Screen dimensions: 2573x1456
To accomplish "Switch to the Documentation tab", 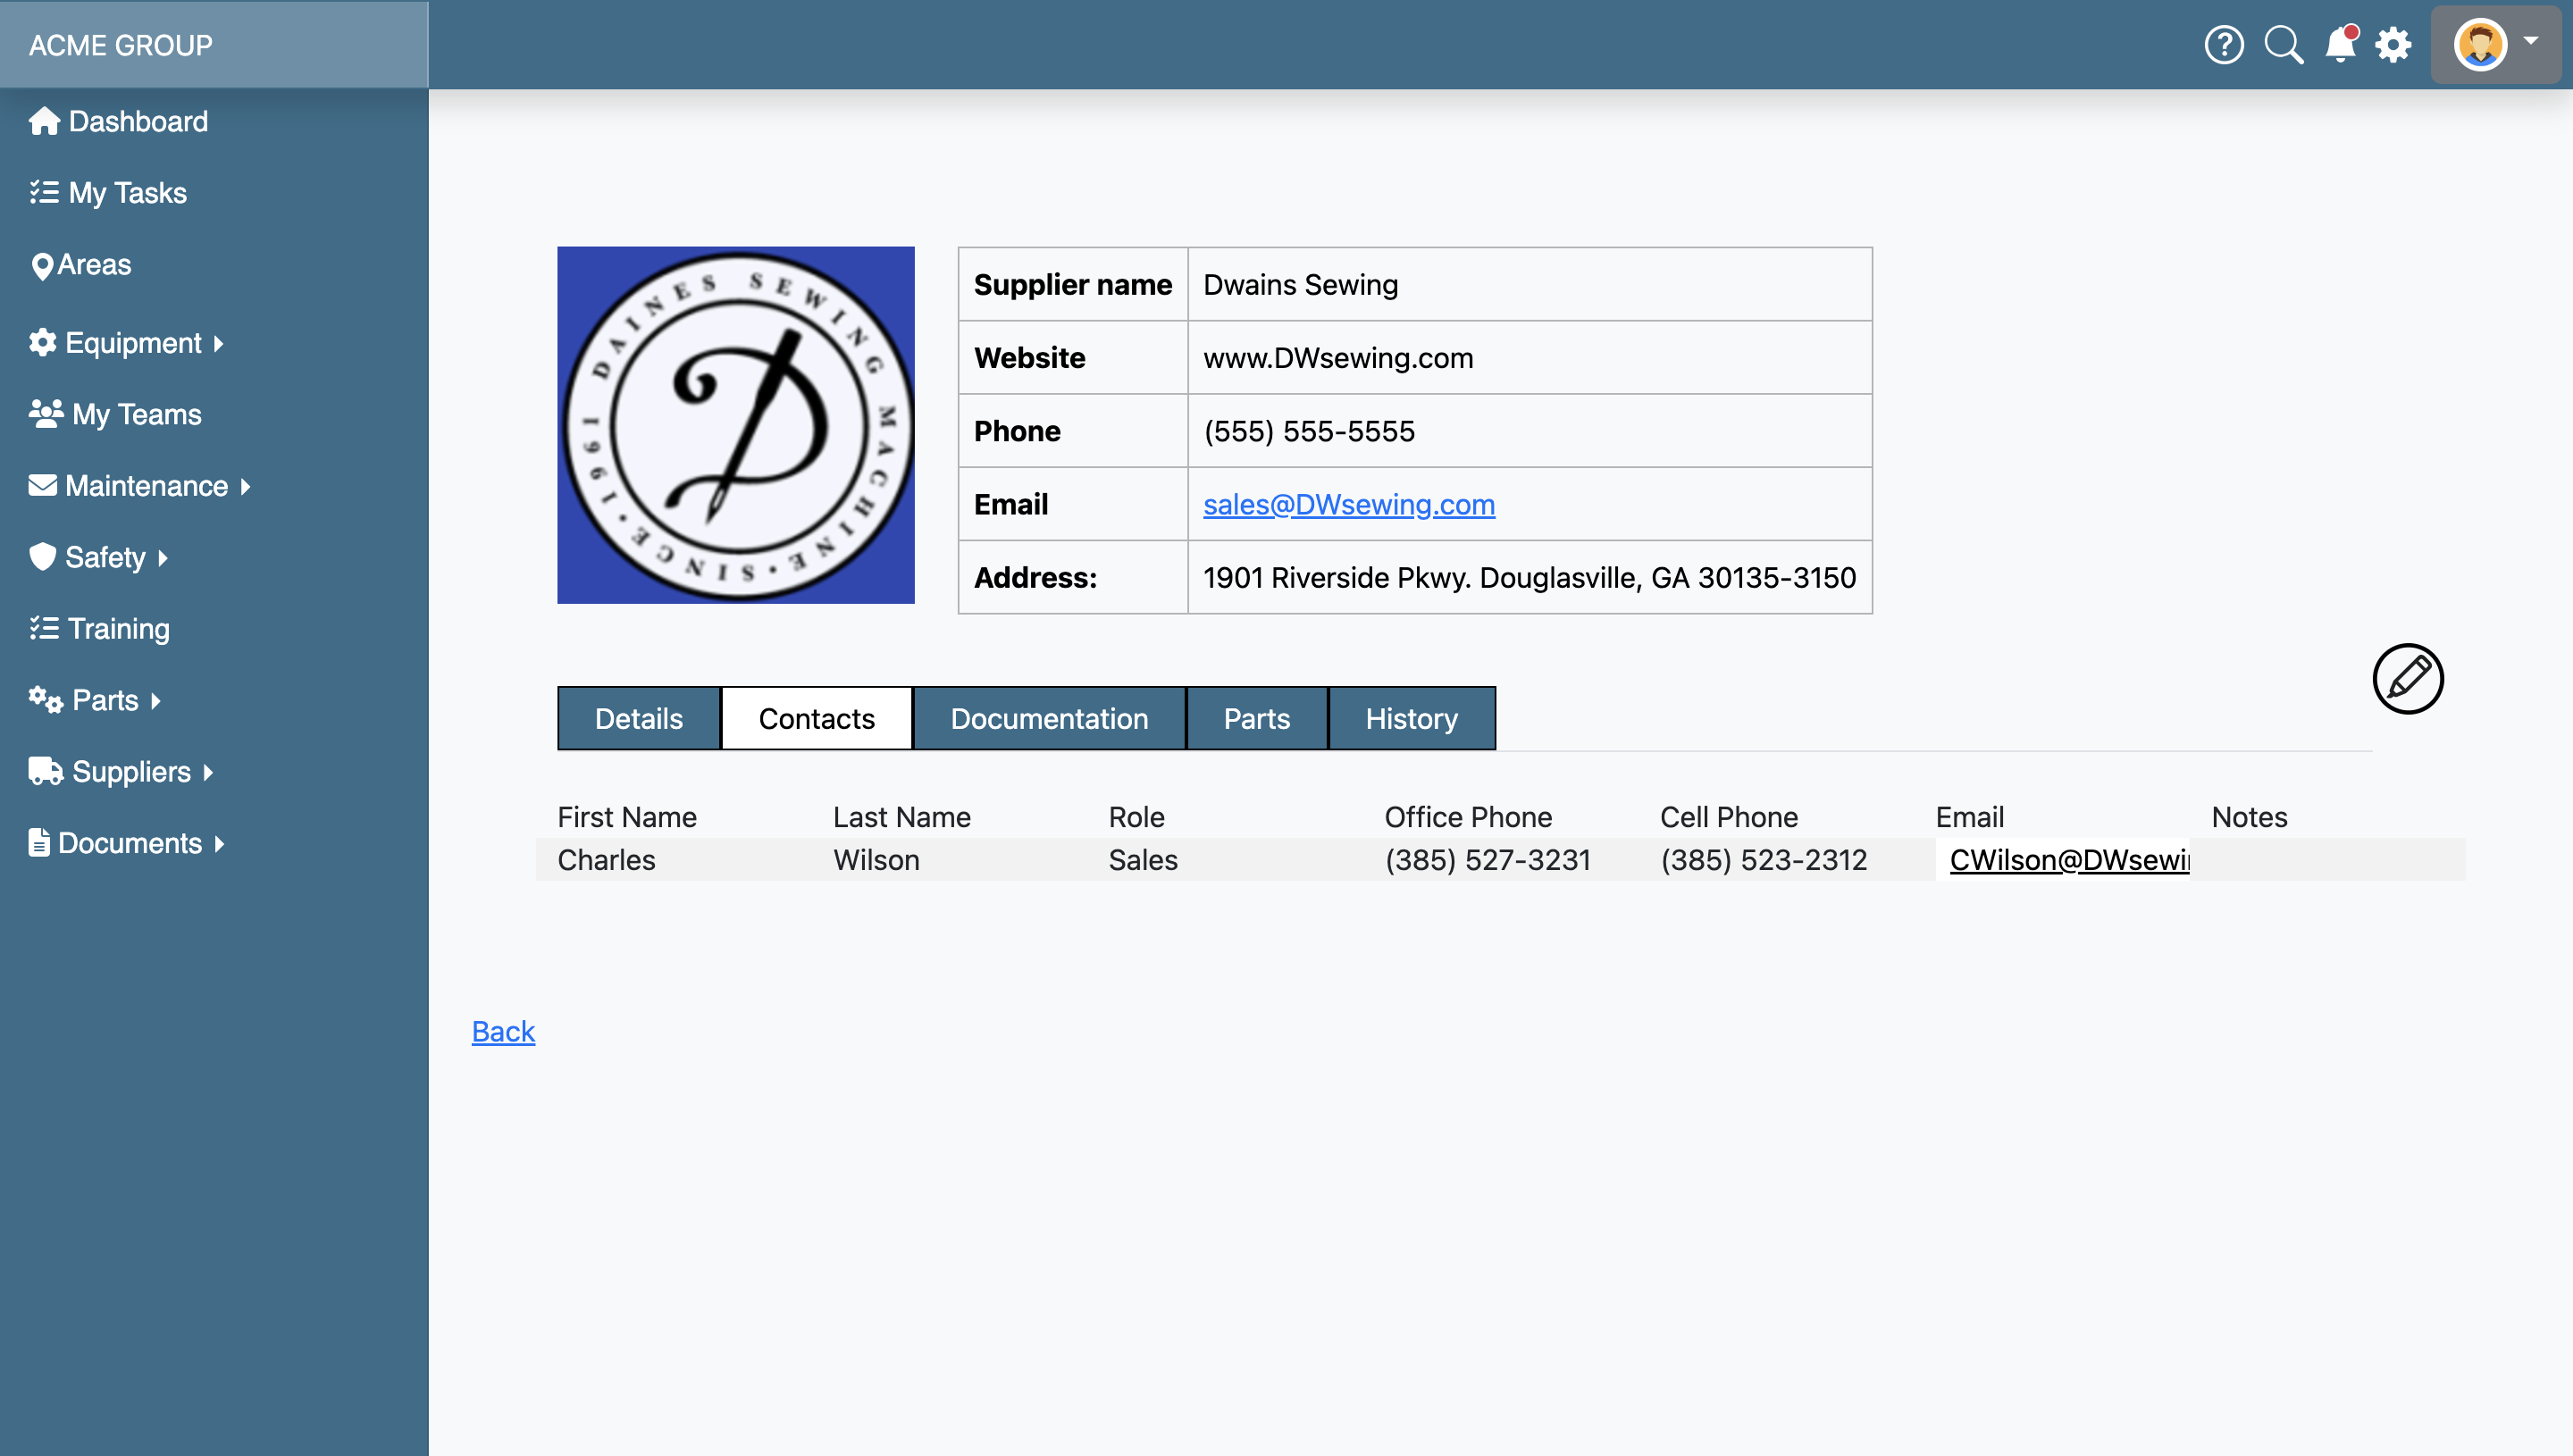I will coord(1048,718).
